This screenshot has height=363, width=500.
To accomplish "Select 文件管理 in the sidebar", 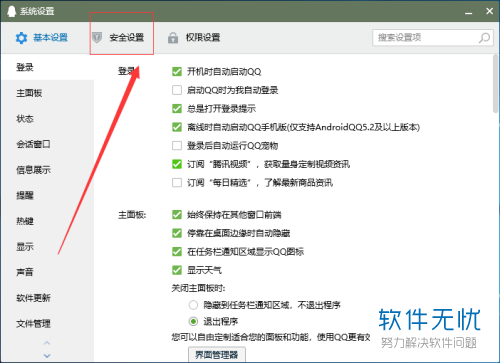I will pos(47,323).
